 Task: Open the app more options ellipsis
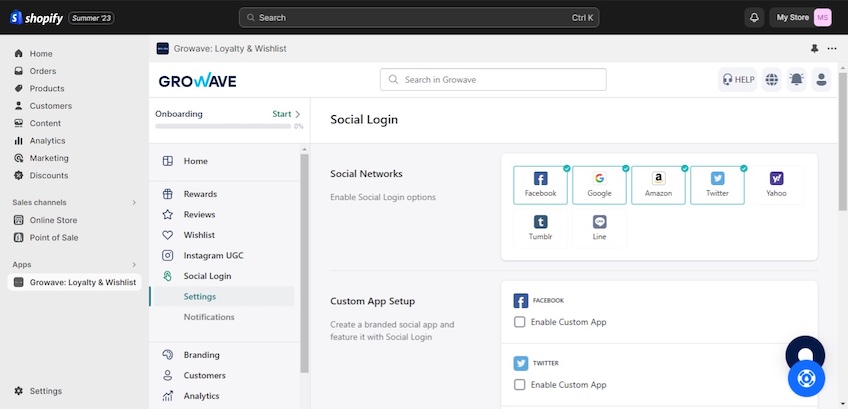[x=832, y=49]
